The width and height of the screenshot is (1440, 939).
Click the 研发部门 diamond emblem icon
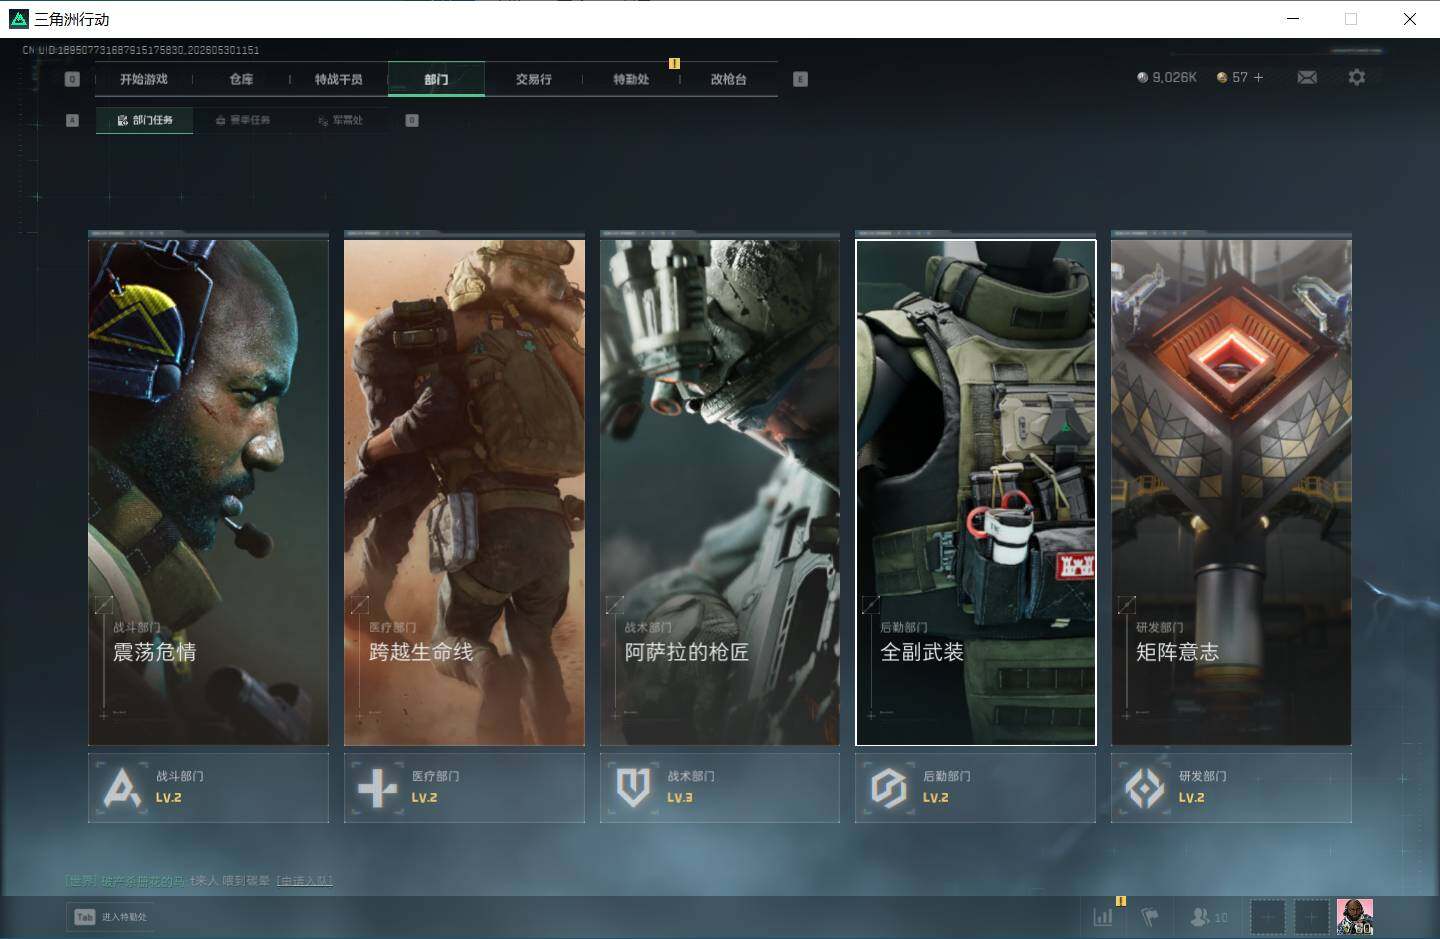[x=1145, y=788]
